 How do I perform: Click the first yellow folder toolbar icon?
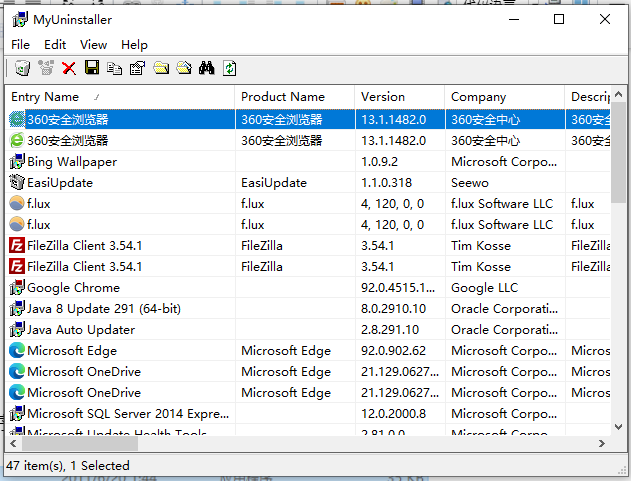click(161, 68)
